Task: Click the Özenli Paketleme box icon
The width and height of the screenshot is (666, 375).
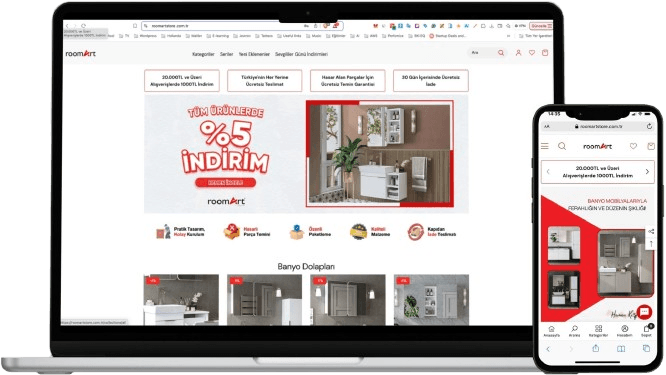Action: (297, 232)
